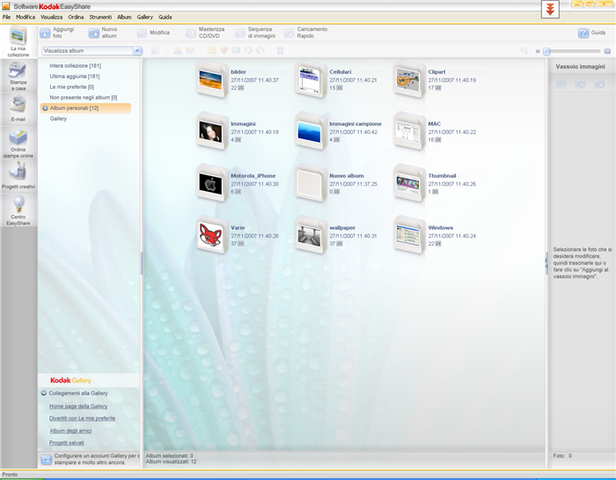Click the rotate right icon in toolbar

[x=260, y=50]
